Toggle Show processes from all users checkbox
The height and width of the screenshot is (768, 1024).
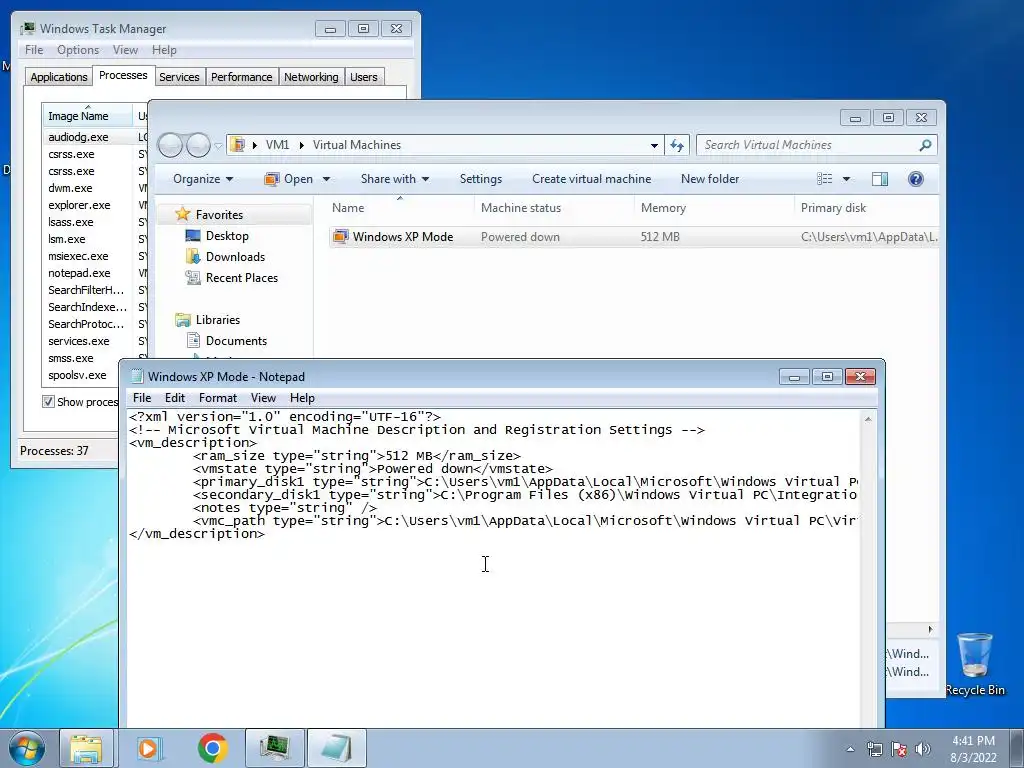(x=48, y=402)
